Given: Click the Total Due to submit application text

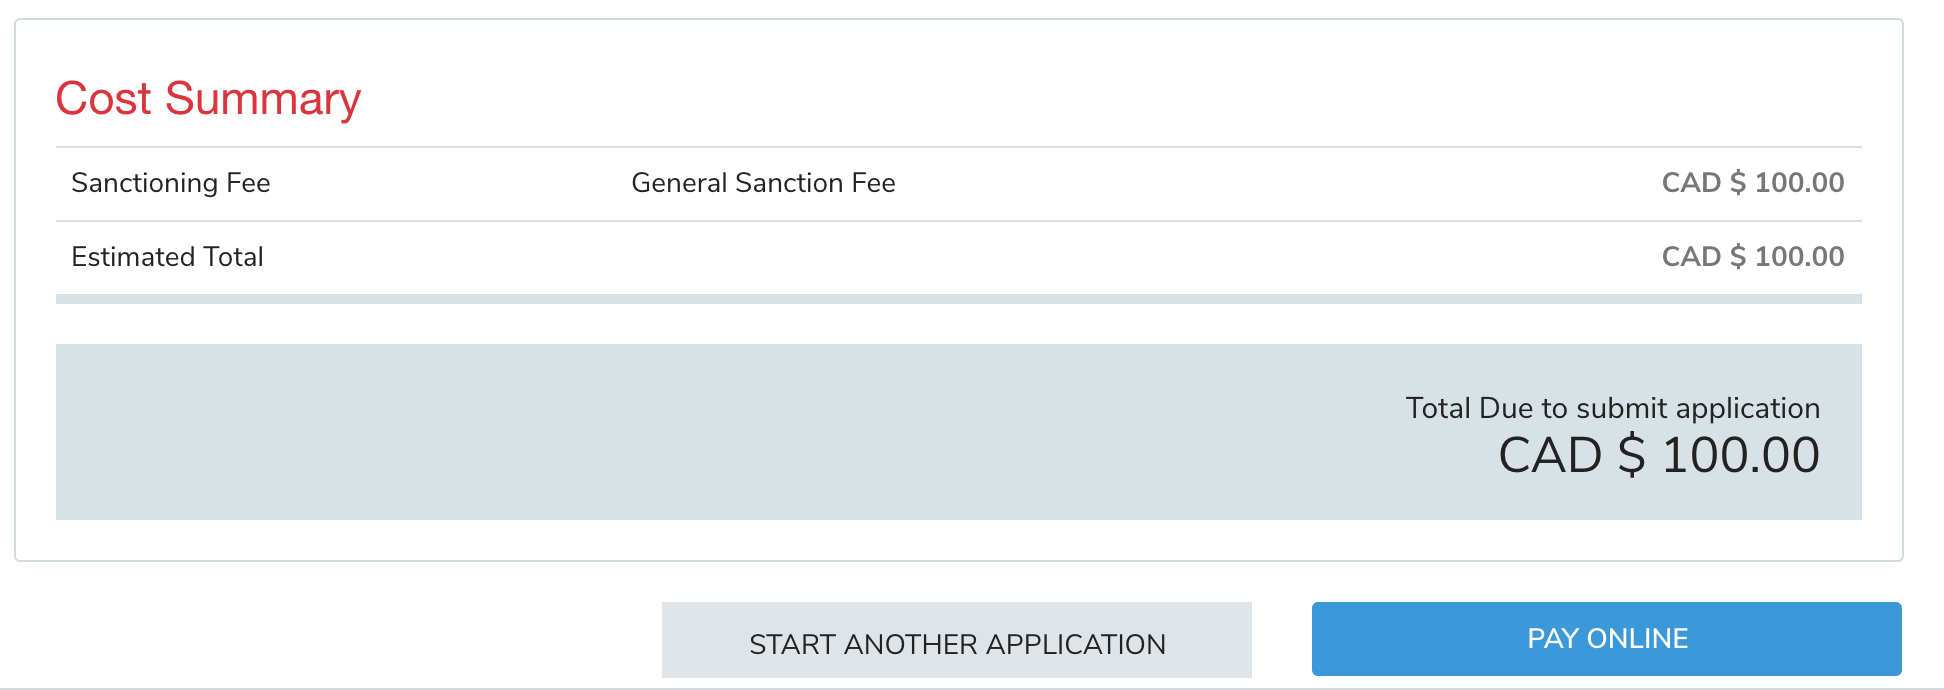Looking at the screenshot, I should [1612, 408].
